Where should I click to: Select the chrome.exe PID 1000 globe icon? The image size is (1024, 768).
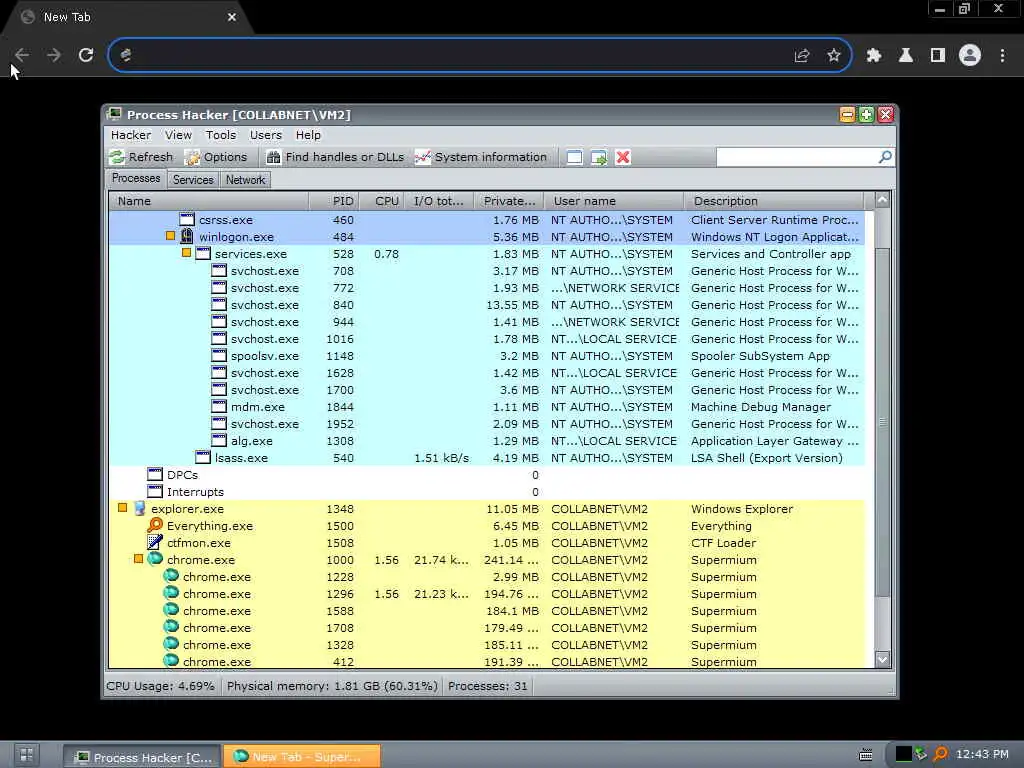pyautogui.click(x=155, y=559)
